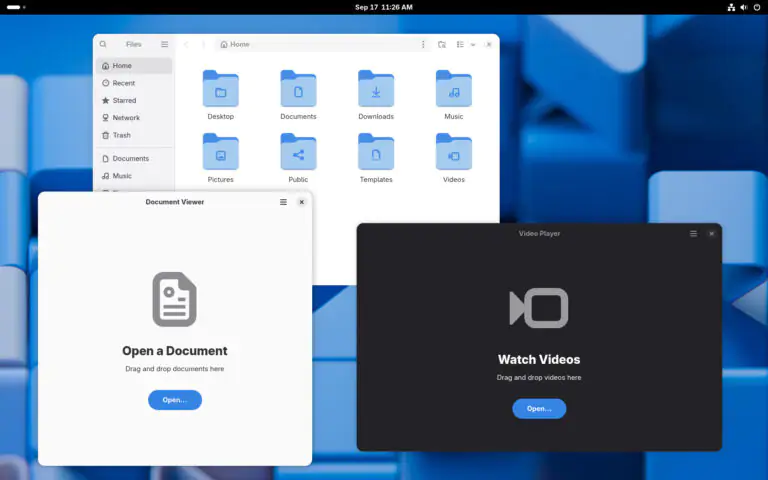This screenshot has height=480, width=768.
Task: Go to Network in the sidebar
Action: [x=126, y=118]
